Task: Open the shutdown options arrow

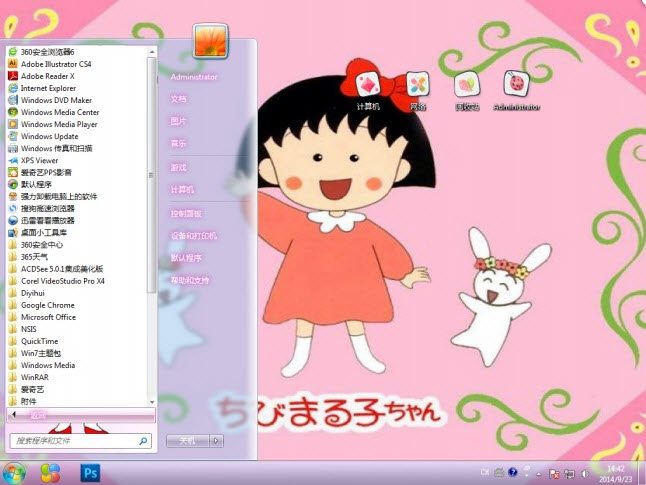Action: (216, 441)
